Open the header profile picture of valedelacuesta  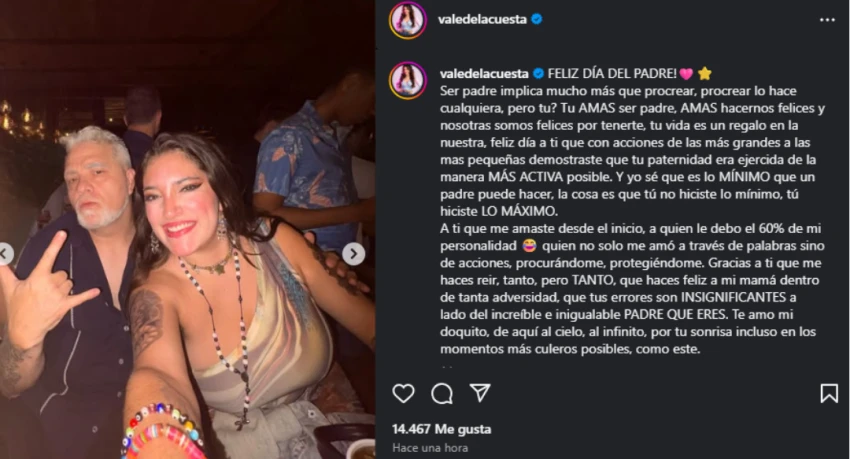[408, 20]
